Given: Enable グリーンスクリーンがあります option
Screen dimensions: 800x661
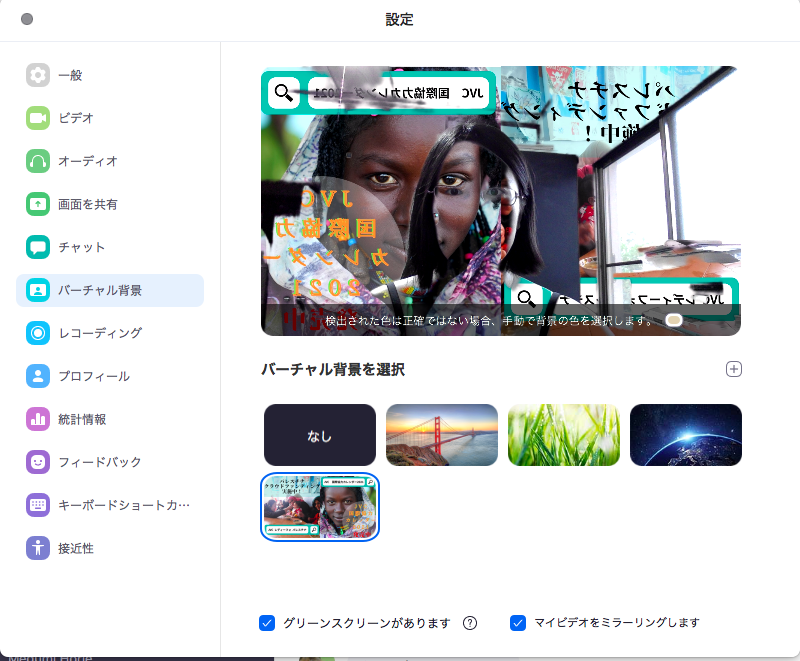Looking at the screenshot, I should (267, 623).
